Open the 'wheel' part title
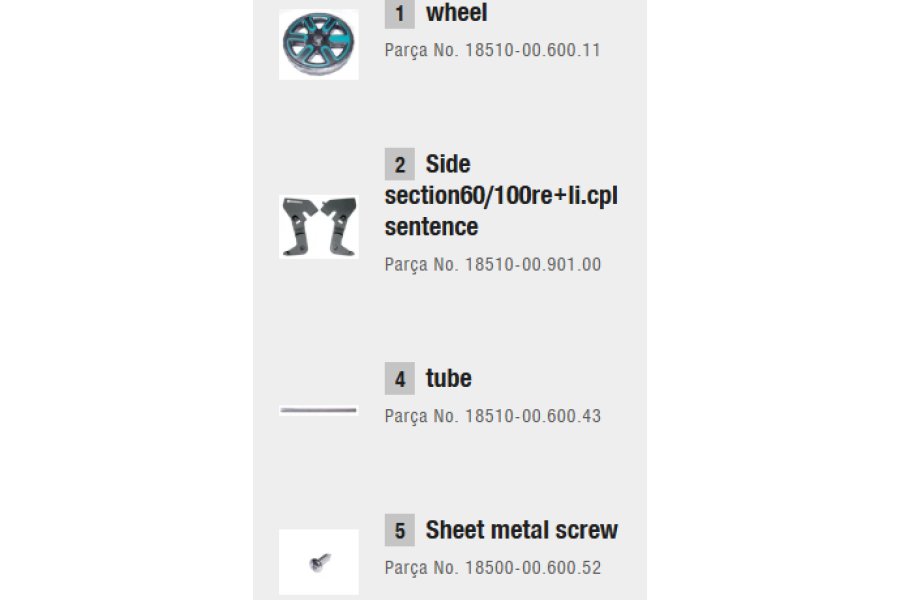The width and height of the screenshot is (900, 600). (x=456, y=13)
